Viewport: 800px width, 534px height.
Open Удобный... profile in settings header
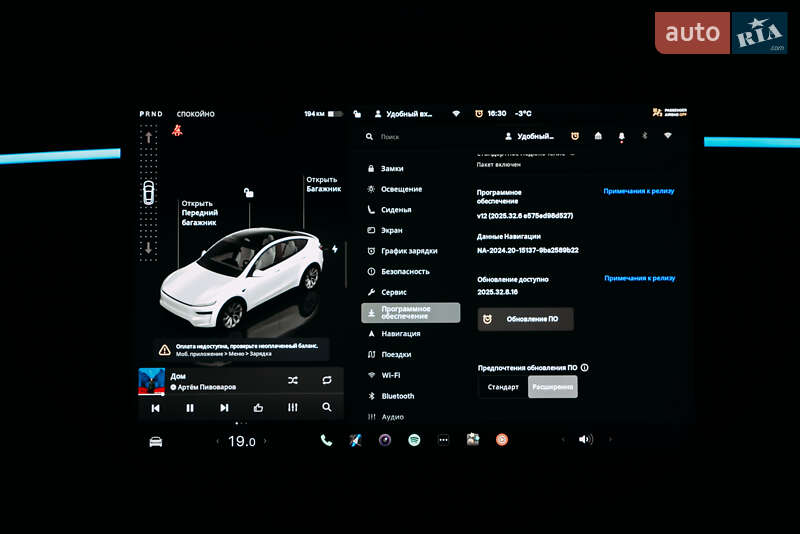pyautogui.click(x=529, y=136)
